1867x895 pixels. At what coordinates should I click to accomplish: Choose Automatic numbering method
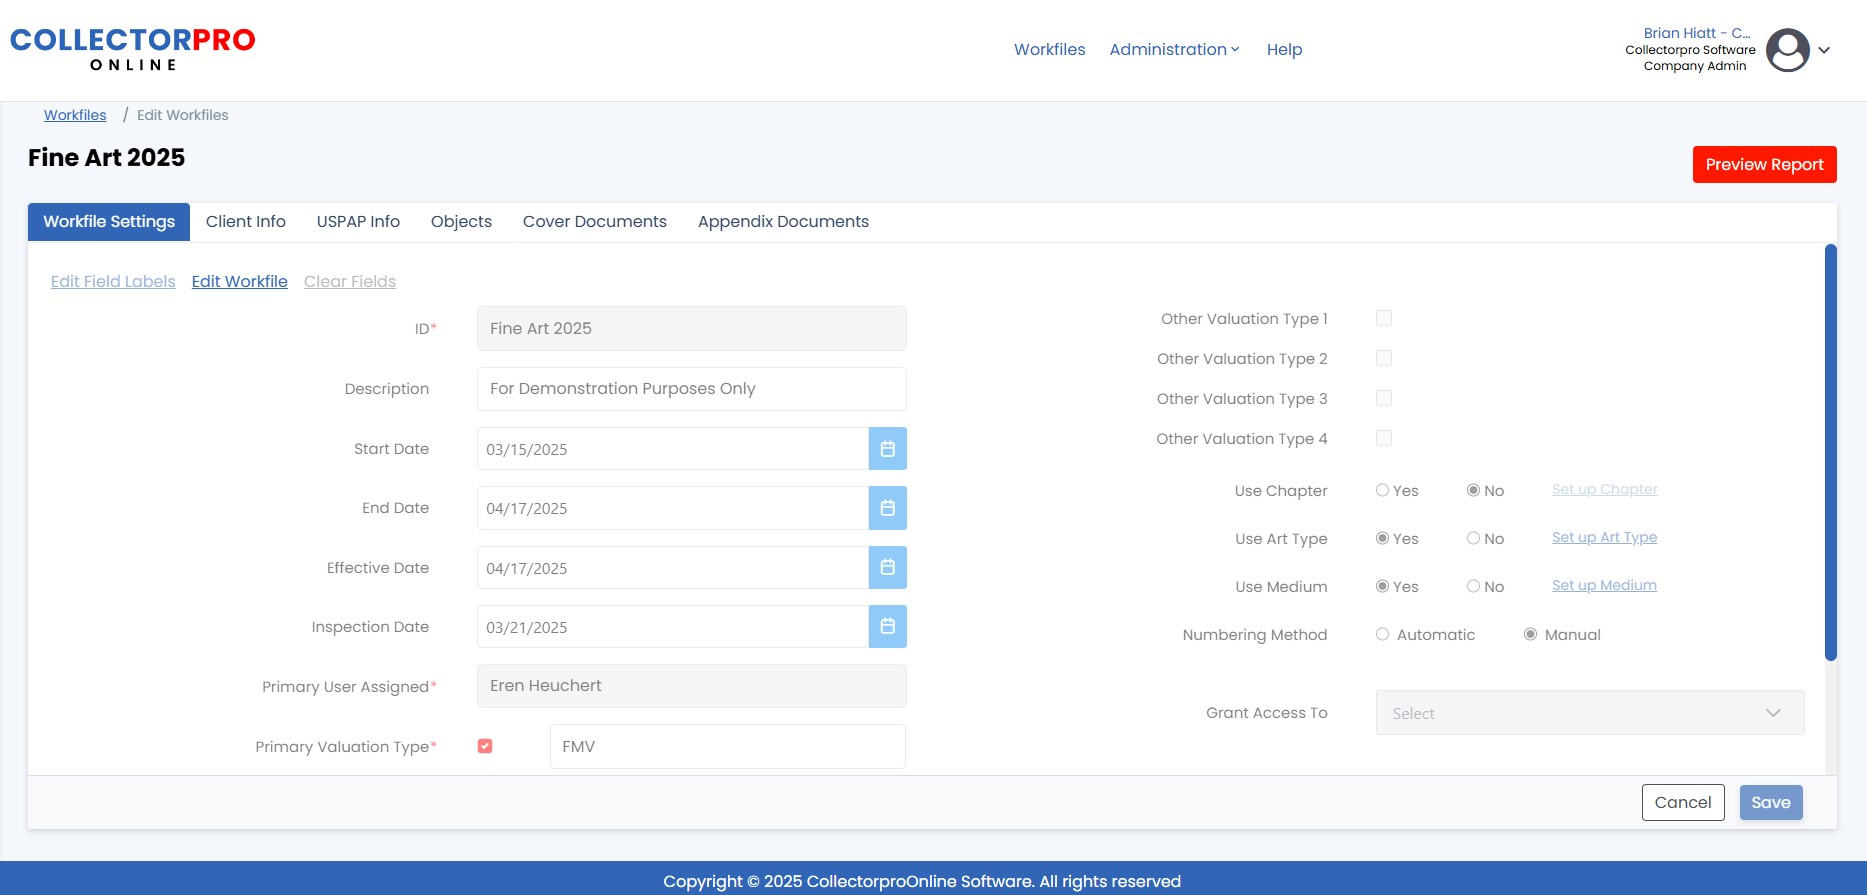pyautogui.click(x=1382, y=634)
